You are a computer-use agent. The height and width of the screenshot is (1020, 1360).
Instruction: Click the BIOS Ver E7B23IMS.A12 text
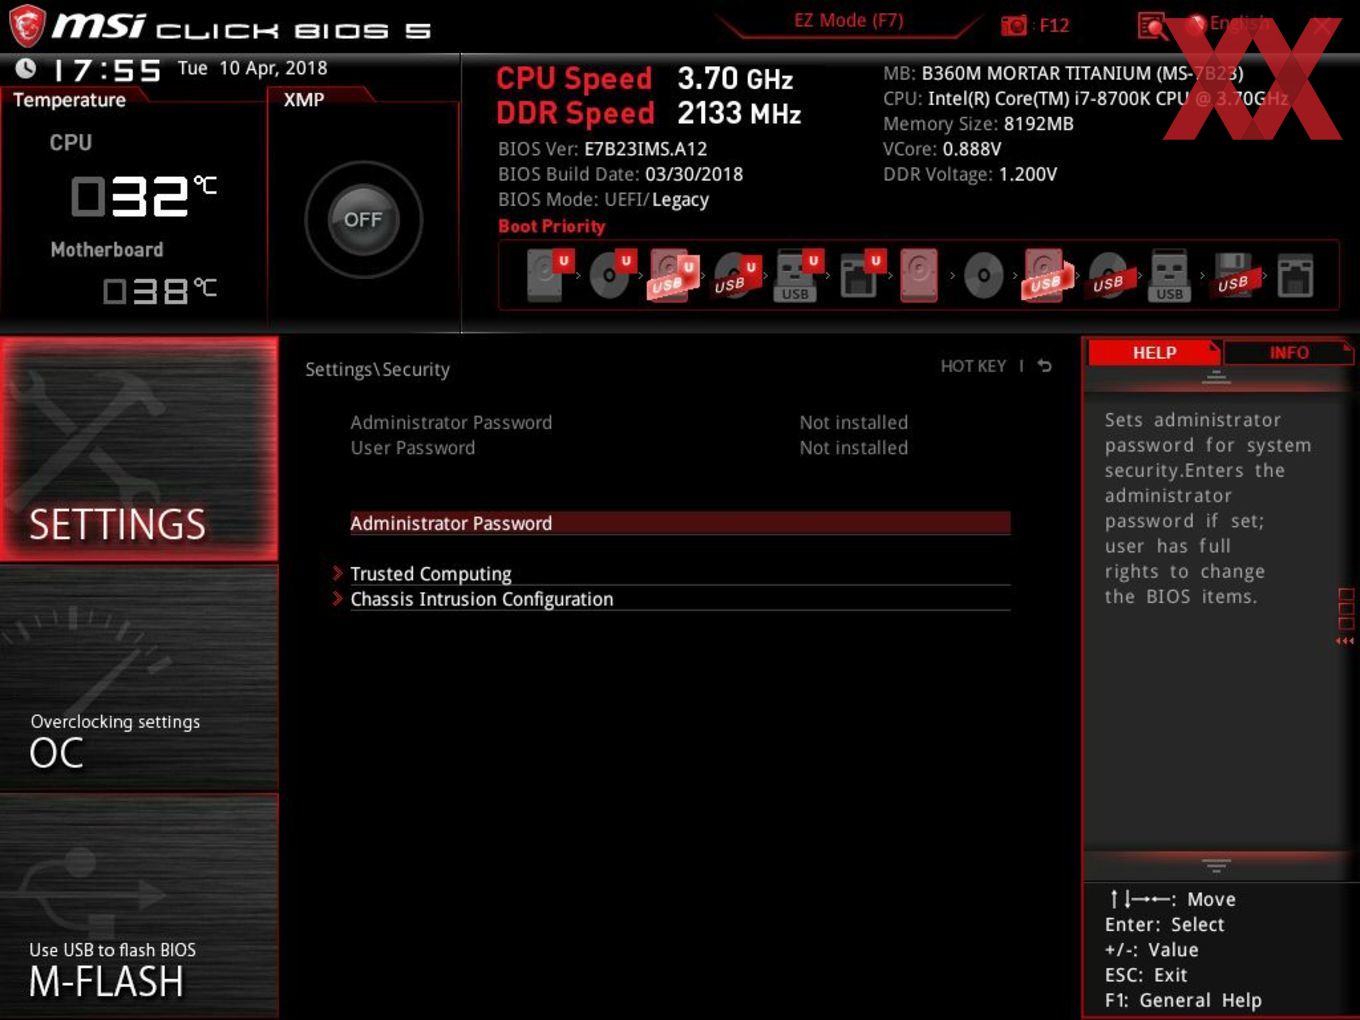(x=602, y=149)
